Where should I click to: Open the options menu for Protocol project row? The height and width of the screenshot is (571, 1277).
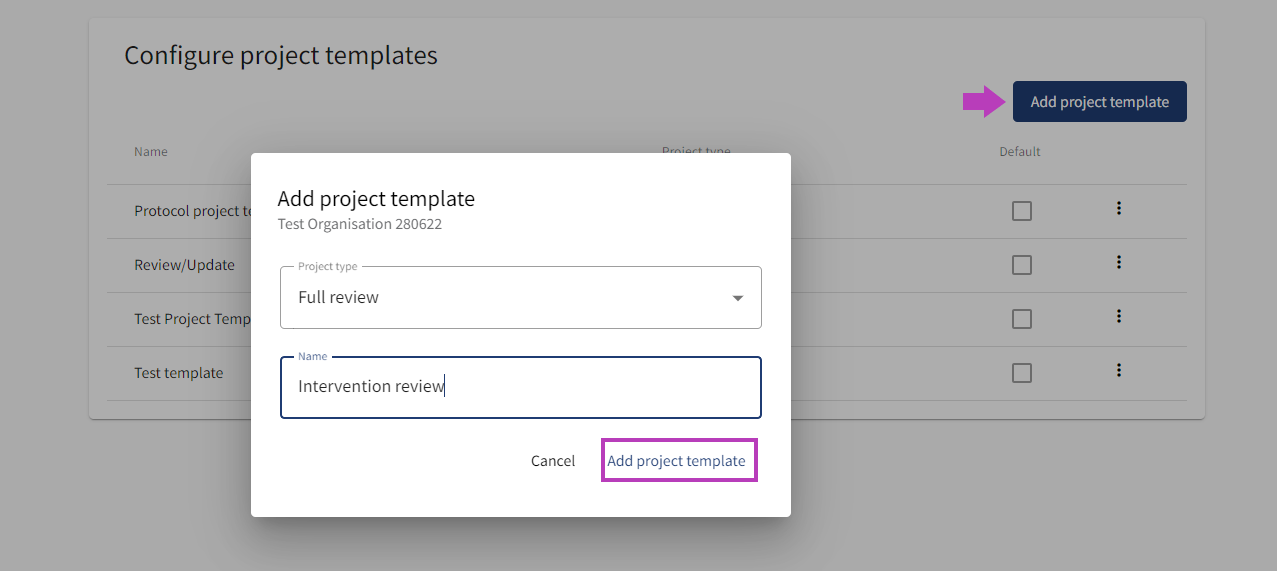(x=1119, y=208)
